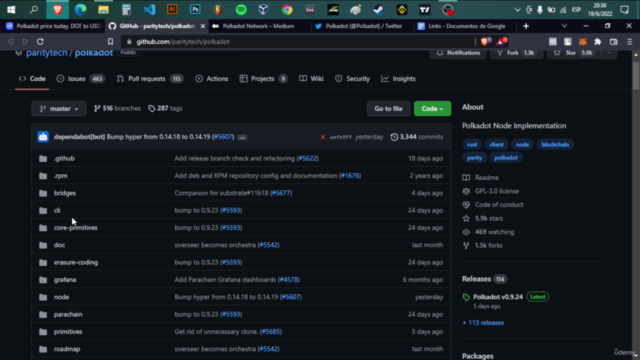This screenshot has height=360, width=640.
Task: Open Notifications button
Action: click(458, 53)
